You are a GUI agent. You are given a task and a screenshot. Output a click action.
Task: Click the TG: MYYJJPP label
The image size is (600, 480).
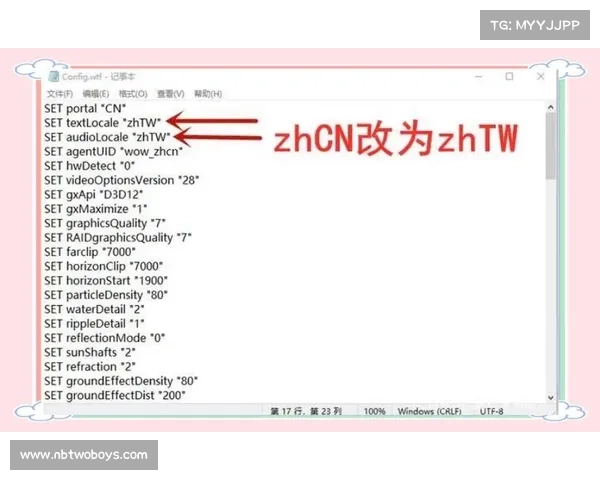(535, 24)
